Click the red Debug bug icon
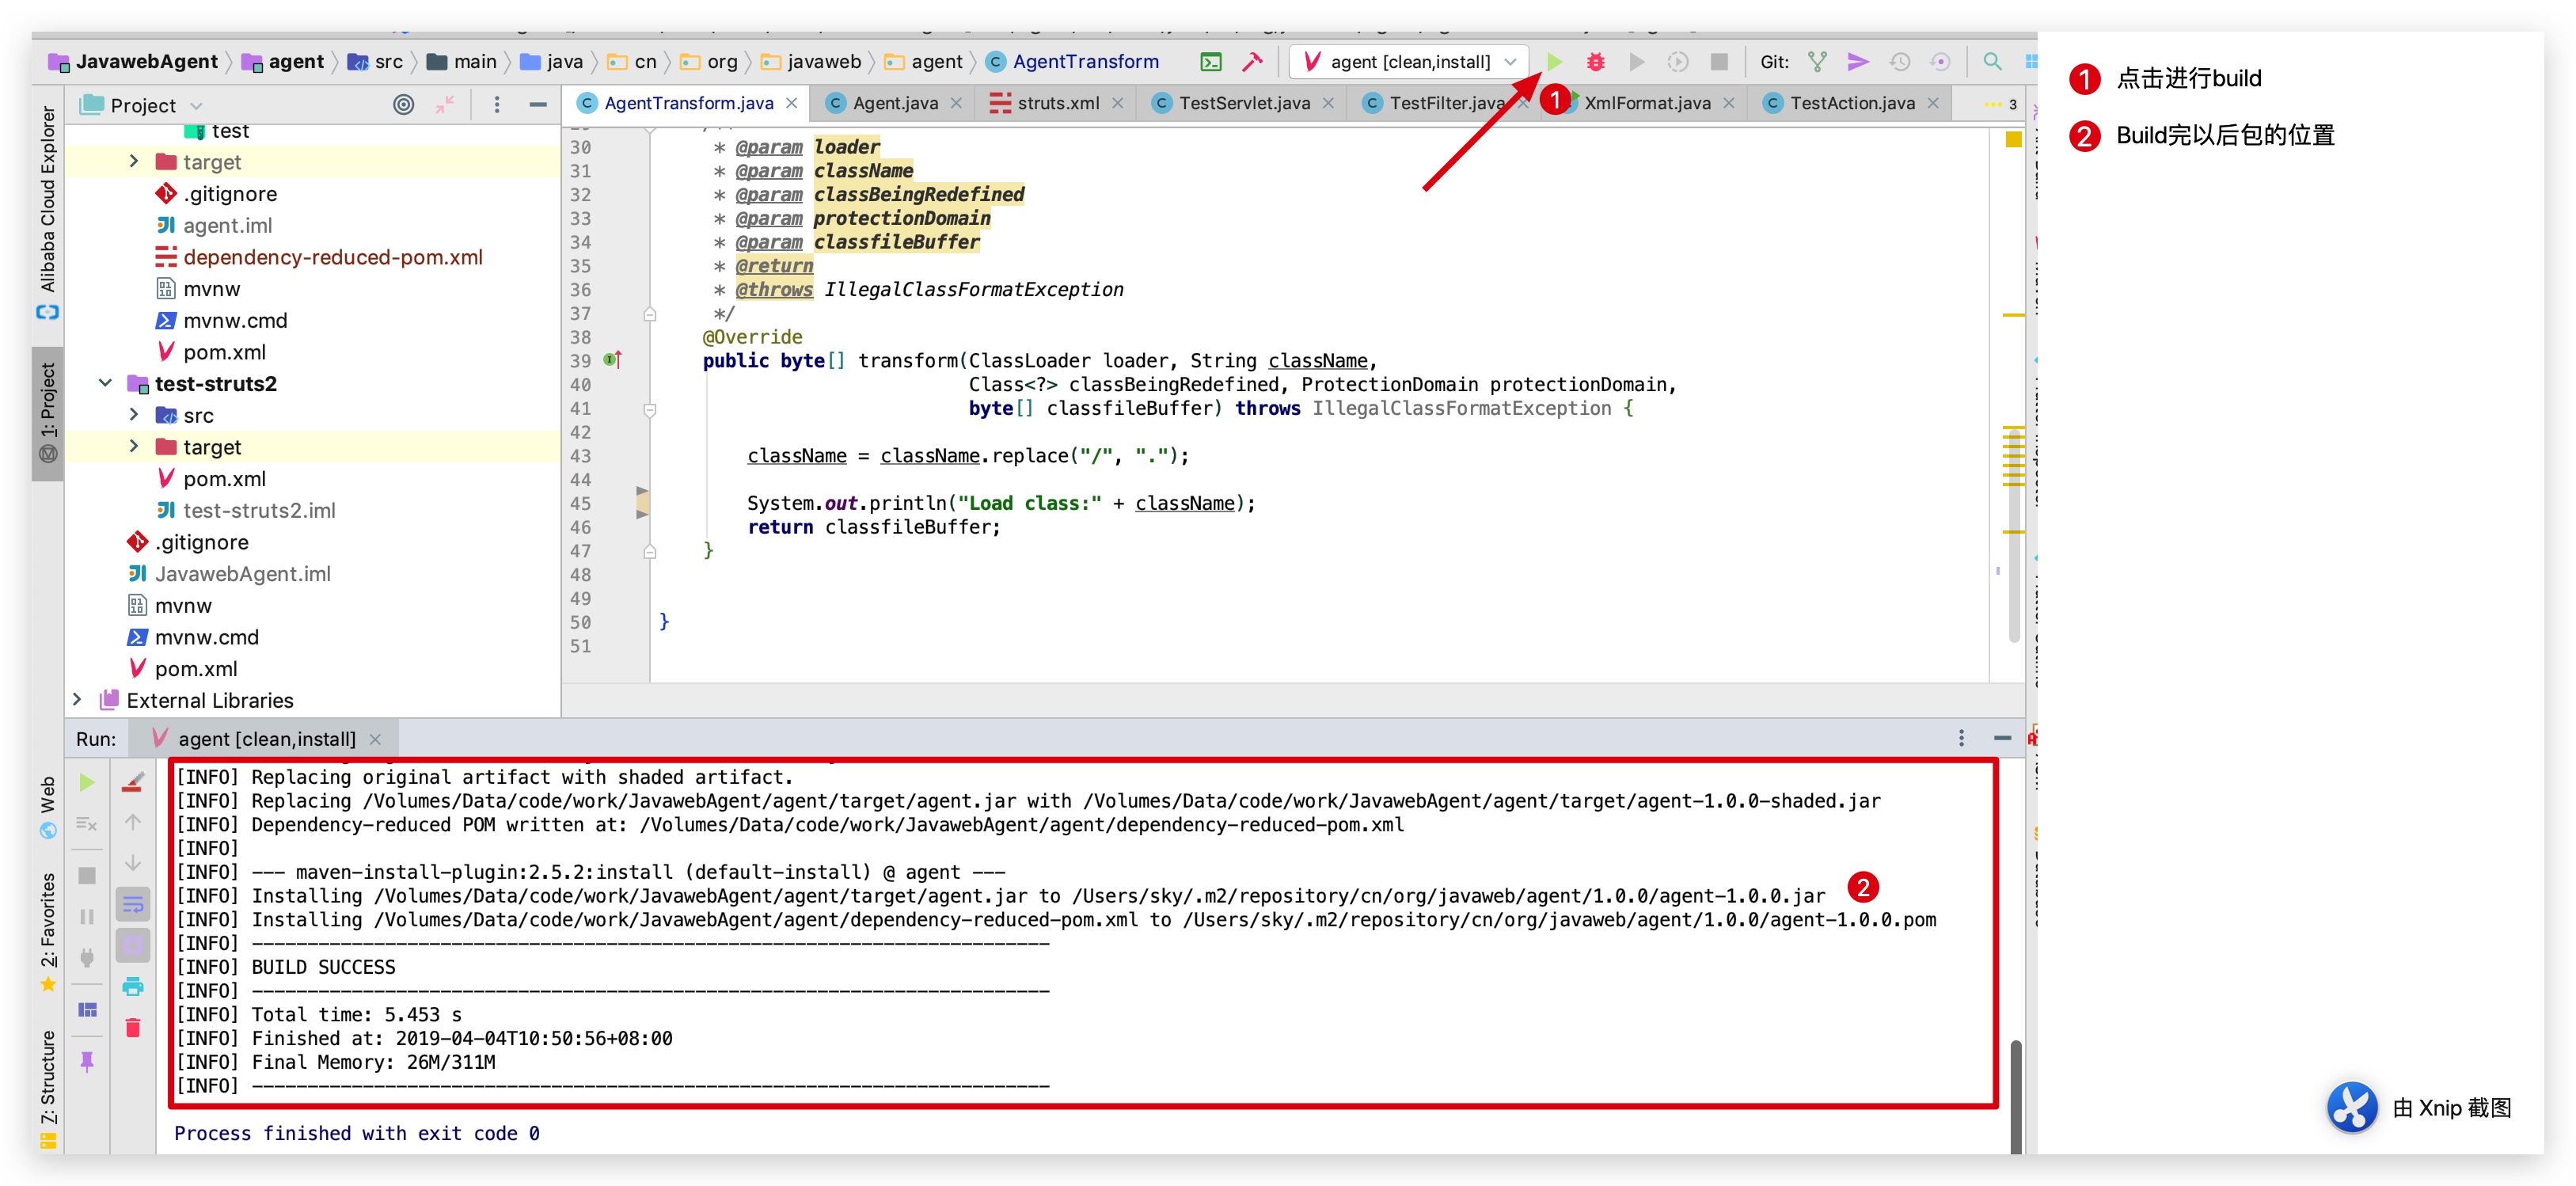The width and height of the screenshot is (2576, 1186). [1595, 62]
